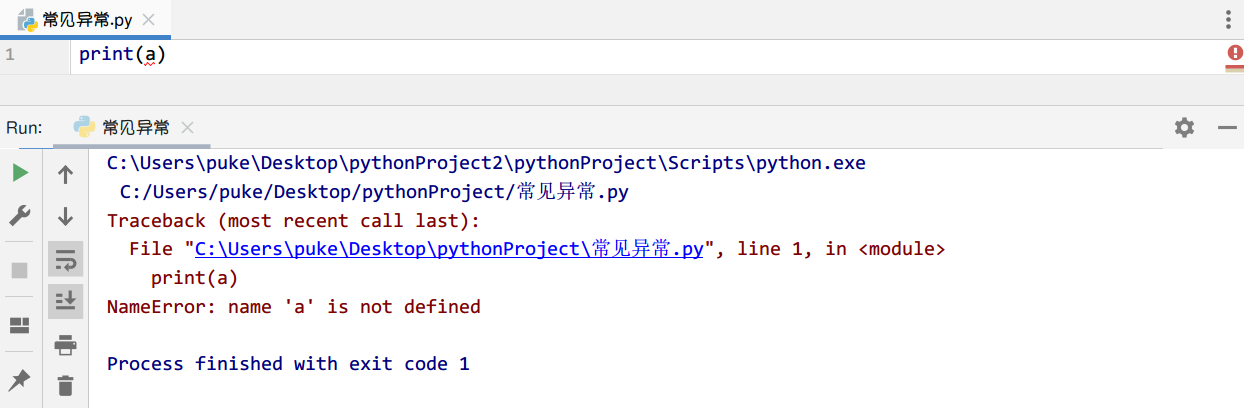The image size is (1244, 408).
Task: Toggle scroll to end of console
Action: [x=66, y=299]
